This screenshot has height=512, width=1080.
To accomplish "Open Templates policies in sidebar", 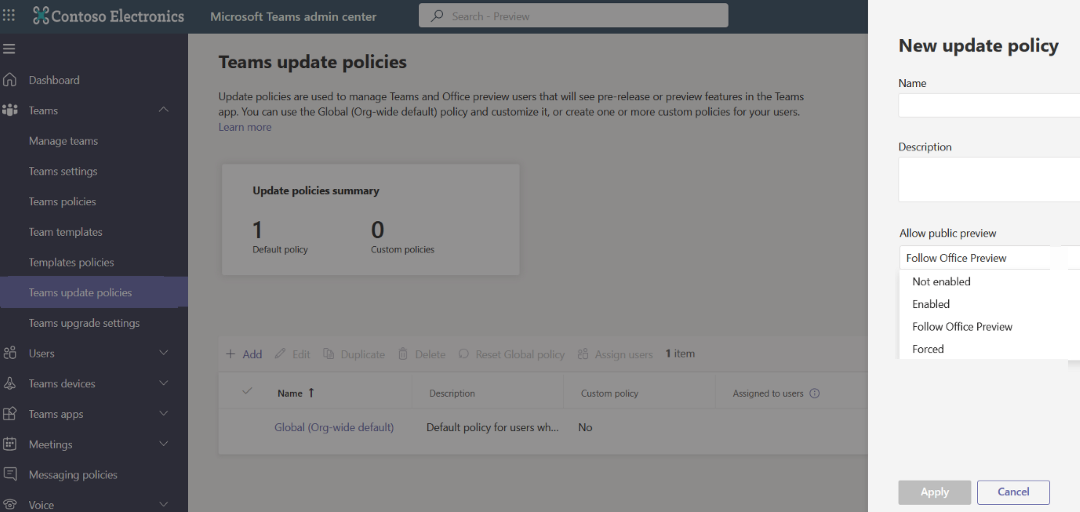I will [x=72, y=263].
